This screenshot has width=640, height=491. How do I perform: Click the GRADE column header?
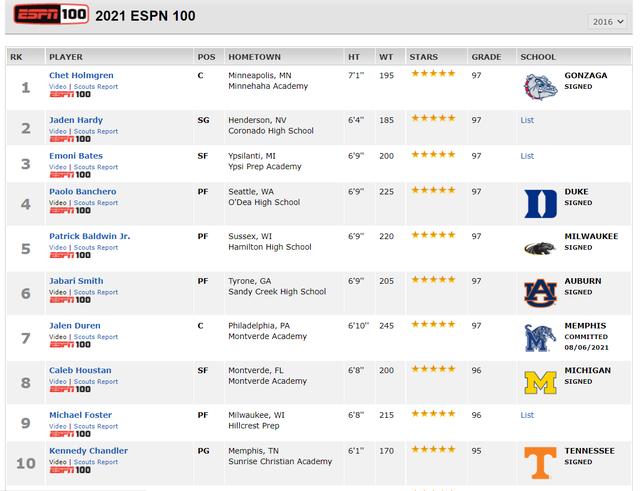tap(486, 57)
